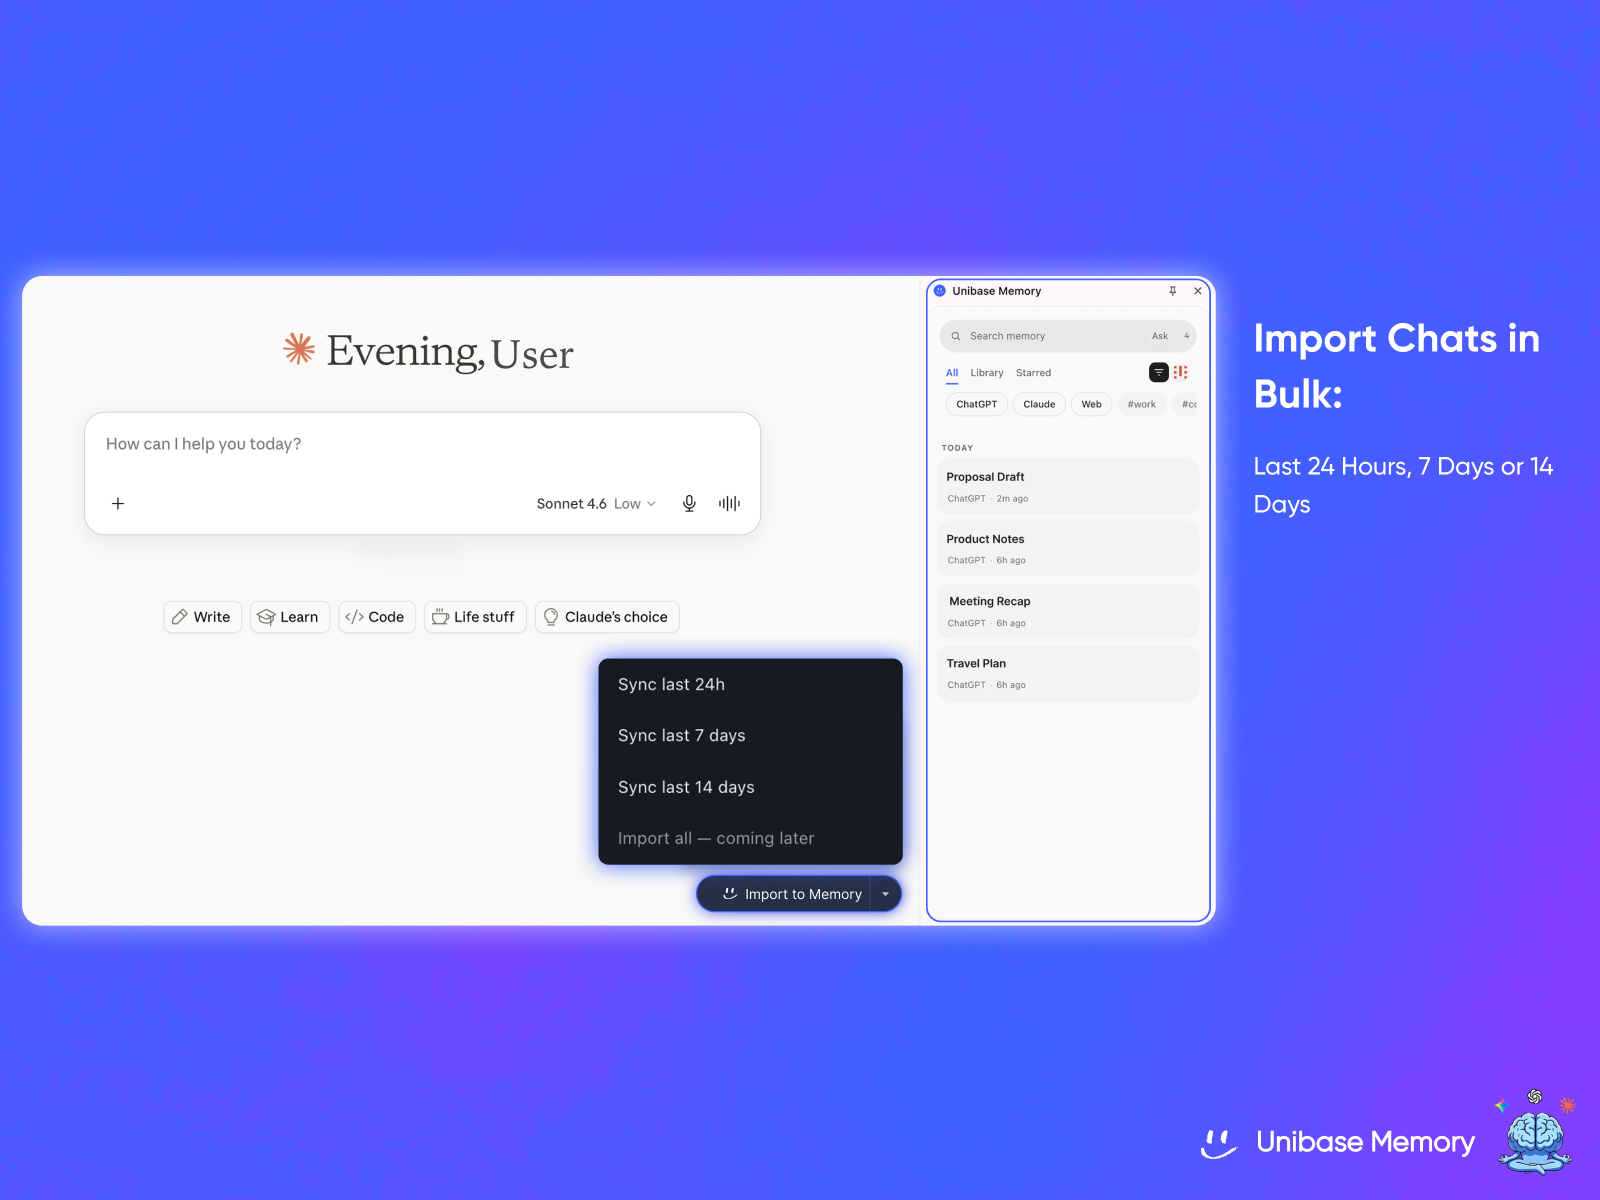This screenshot has height=1200, width=1600.
Task: Open the Starred tab
Action: (x=1034, y=373)
